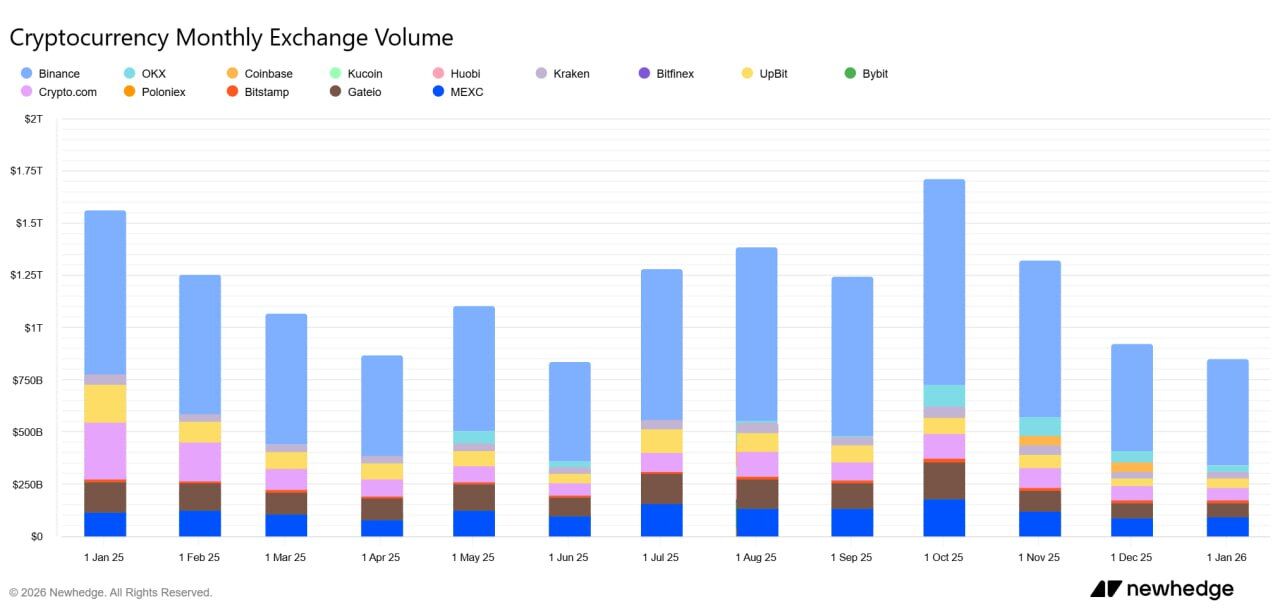Screen dimensions: 1280x616
Task: Click the green Kucoin legend dot
Action: point(335,74)
